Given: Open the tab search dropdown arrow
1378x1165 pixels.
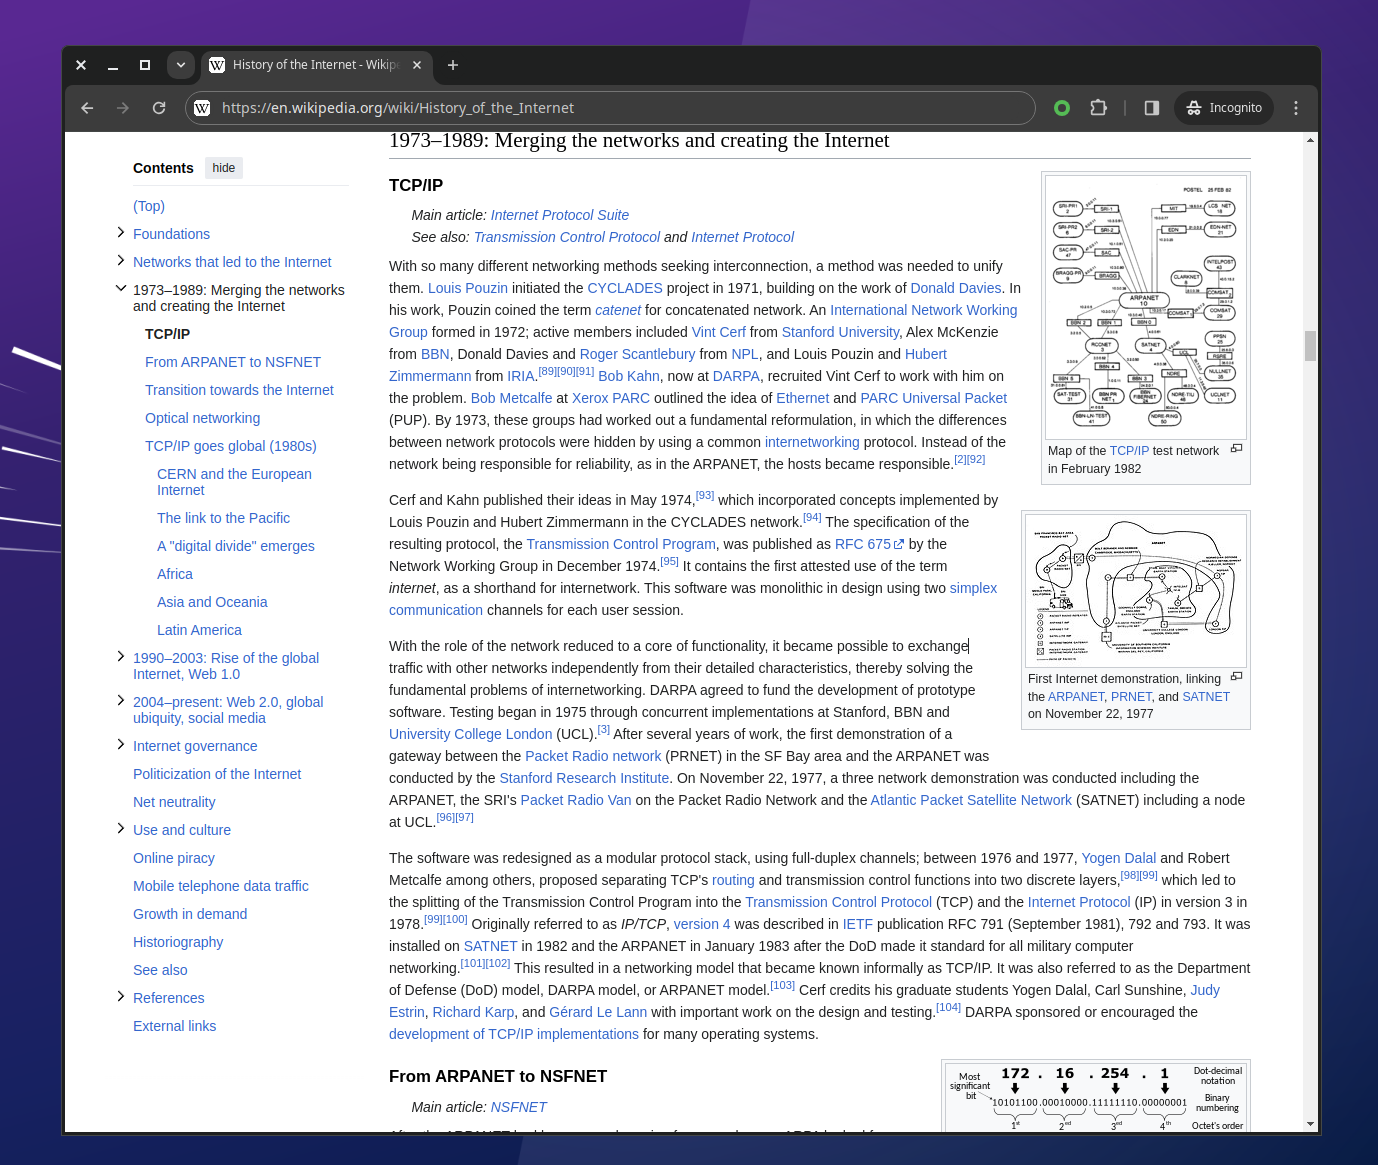Looking at the screenshot, I should coord(181,65).
